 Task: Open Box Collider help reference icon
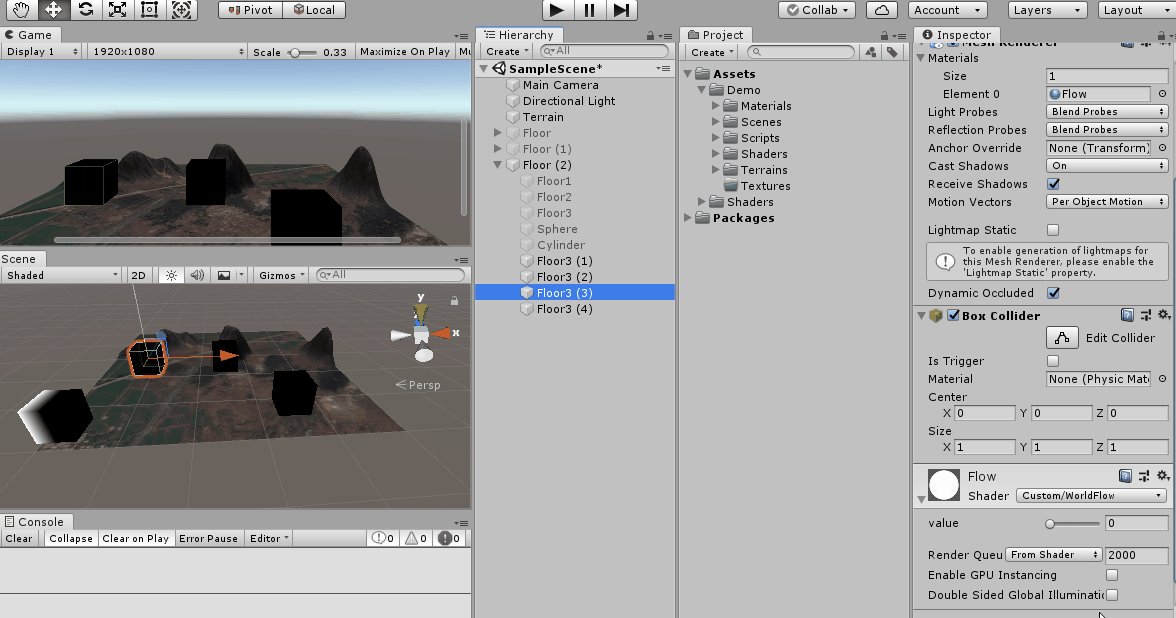[1126, 316]
